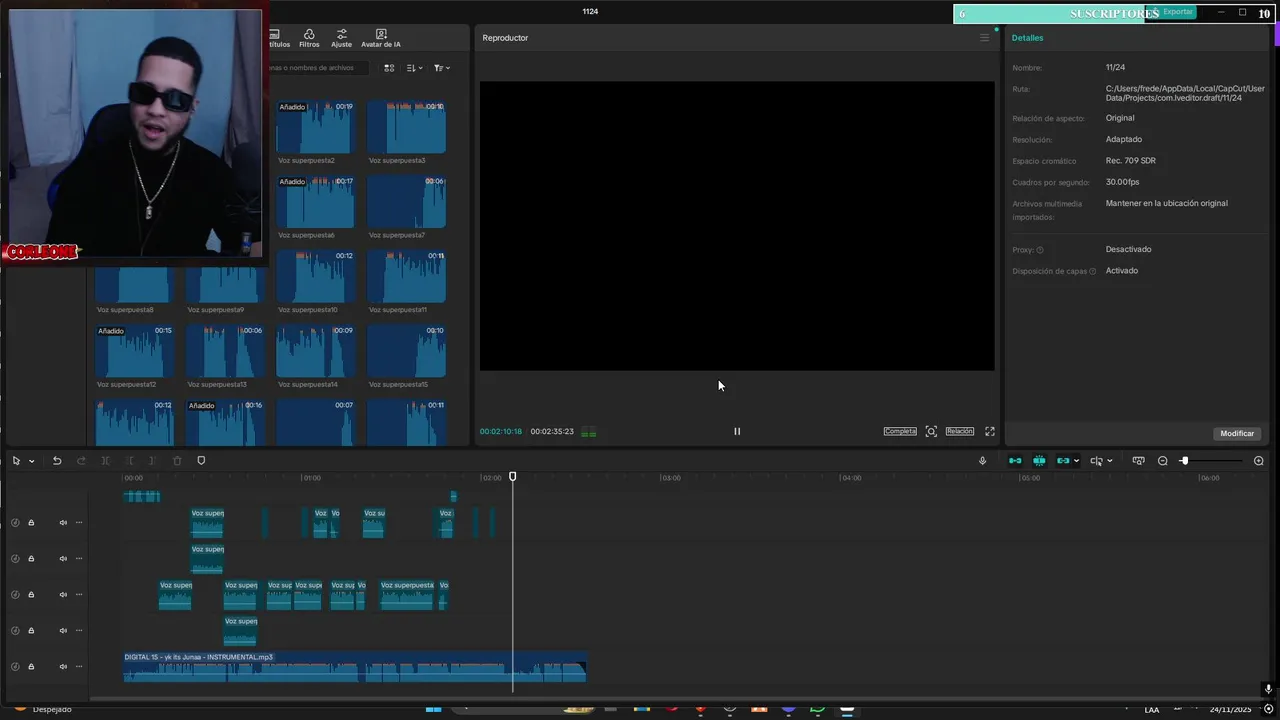This screenshot has height=720, width=1280.
Task: Open the media sort order dropdown
Action: click(415, 68)
